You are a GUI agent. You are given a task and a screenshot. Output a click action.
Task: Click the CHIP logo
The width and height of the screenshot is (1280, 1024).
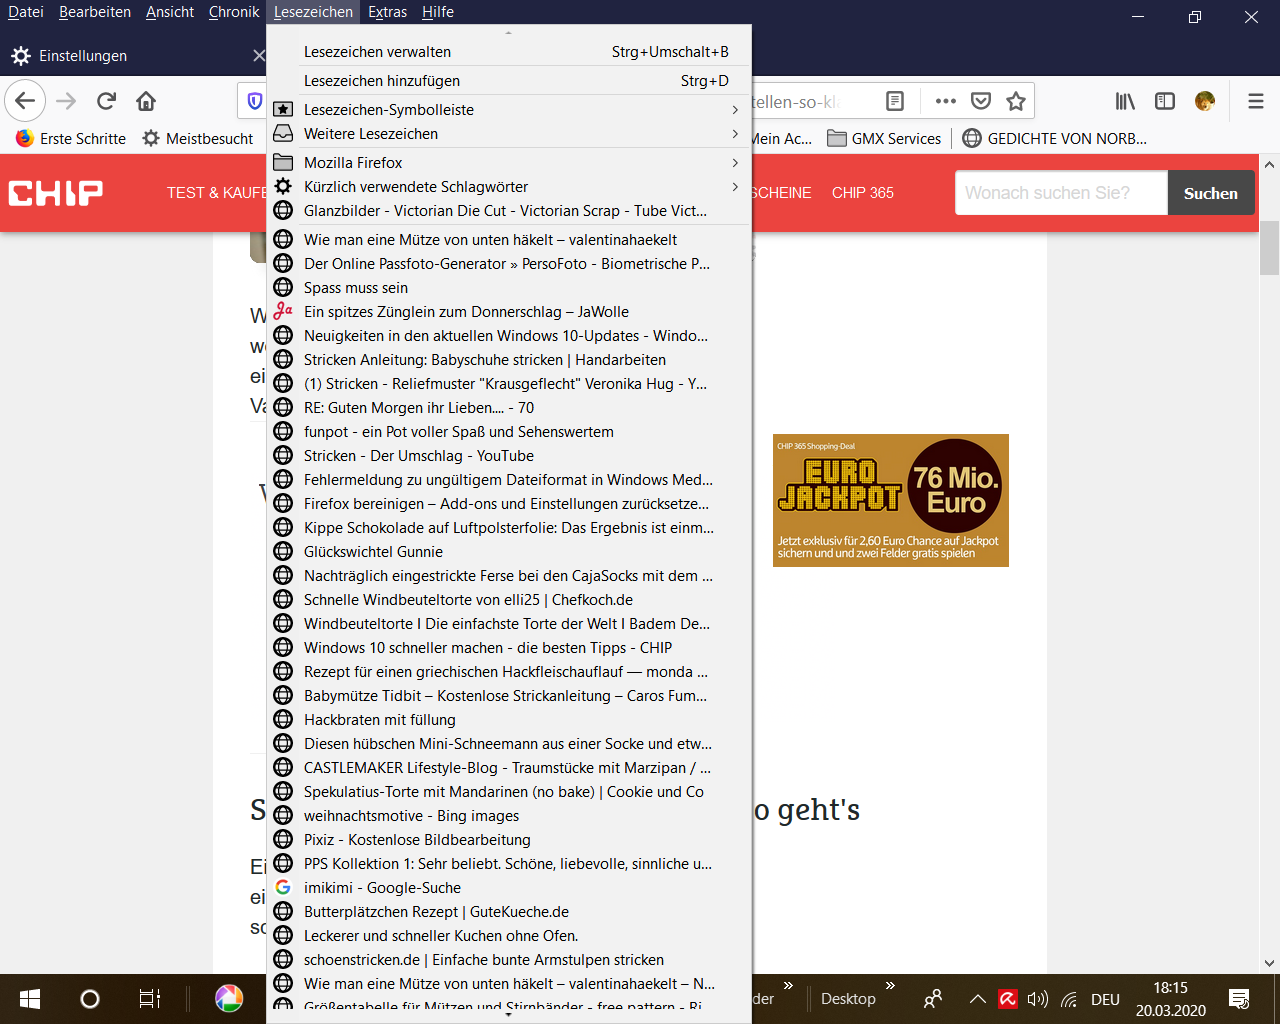coord(56,193)
